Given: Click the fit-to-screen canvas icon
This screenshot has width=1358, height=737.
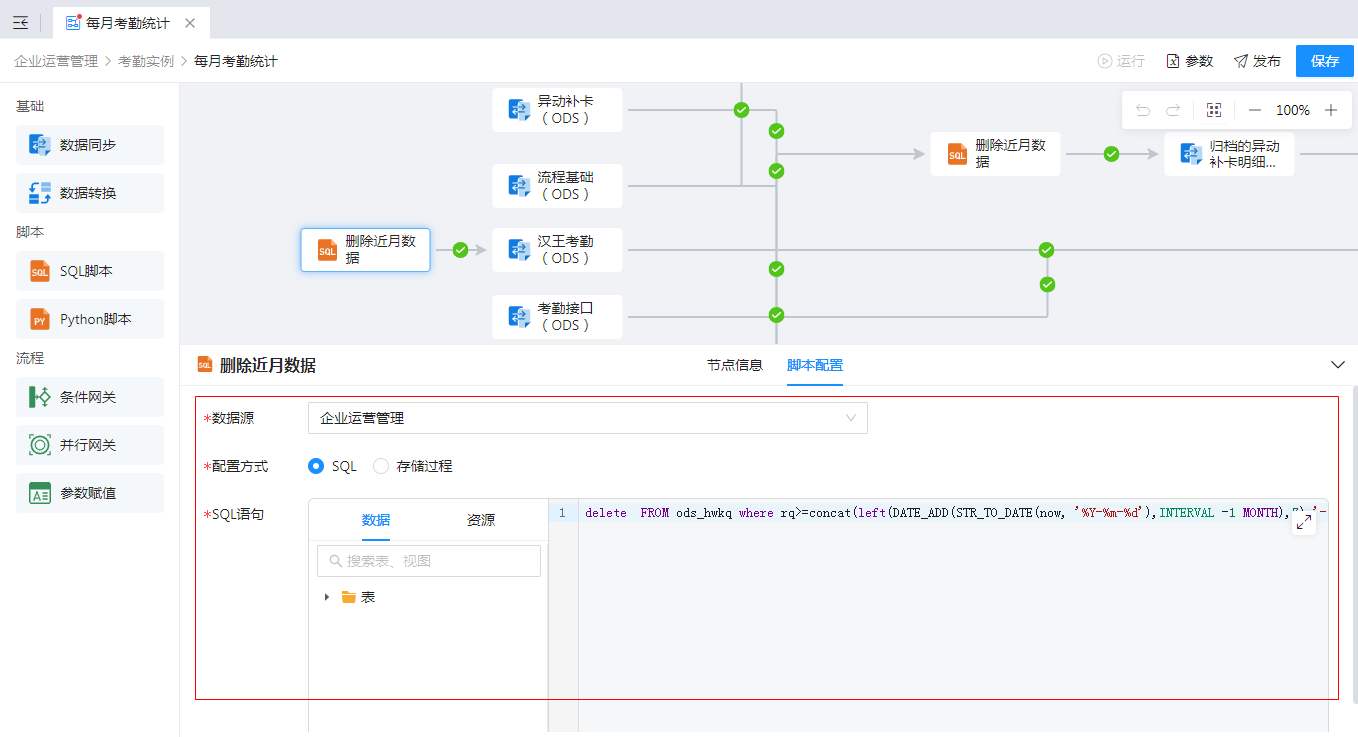Looking at the screenshot, I should tap(1214, 110).
